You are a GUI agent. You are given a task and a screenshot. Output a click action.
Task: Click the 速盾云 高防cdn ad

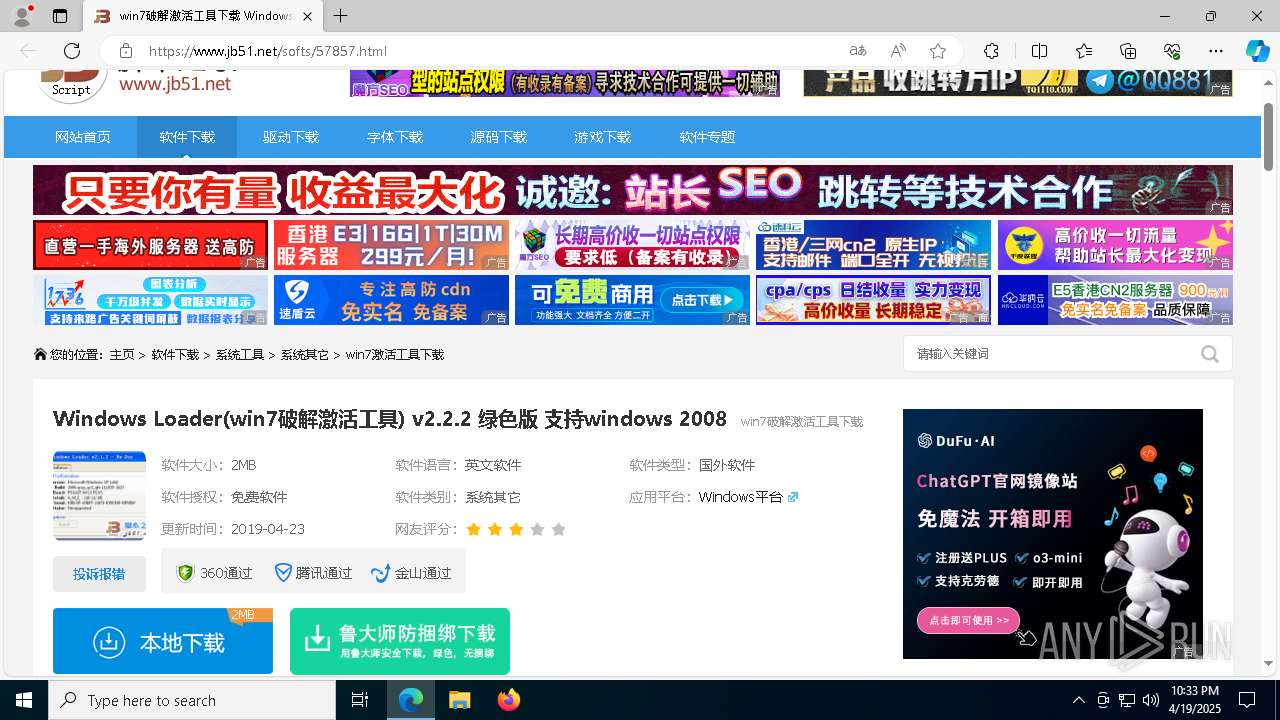click(x=391, y=300)
